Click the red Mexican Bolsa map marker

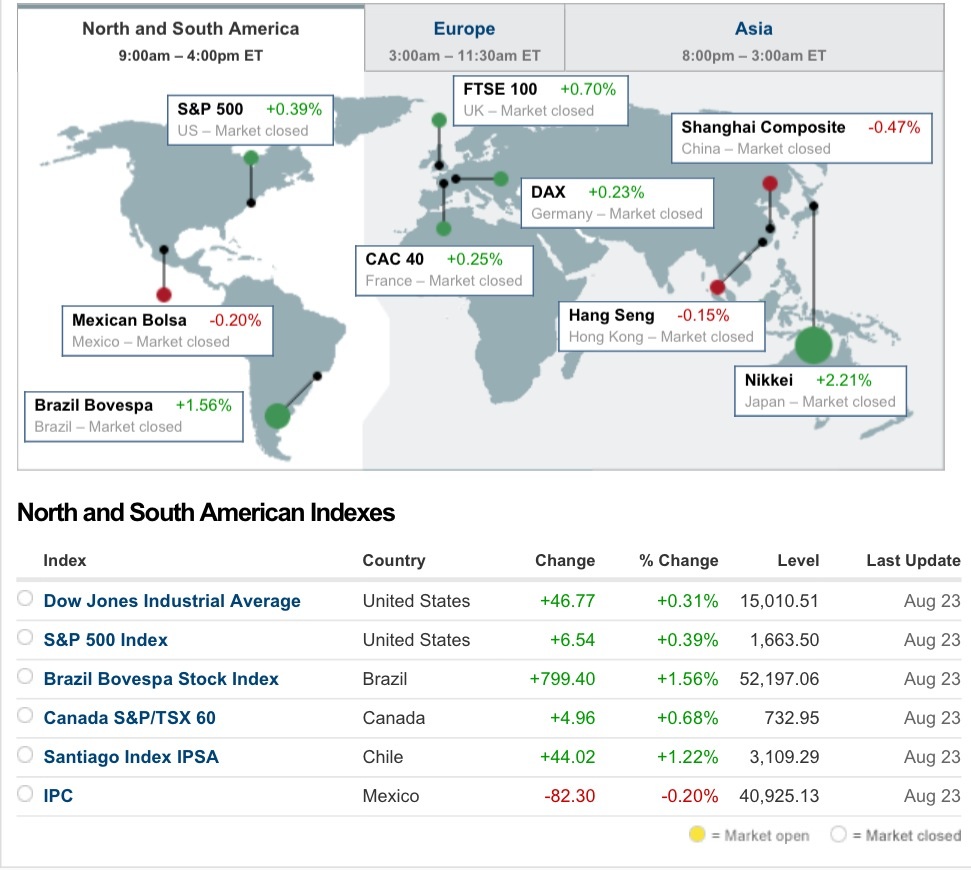163,295
